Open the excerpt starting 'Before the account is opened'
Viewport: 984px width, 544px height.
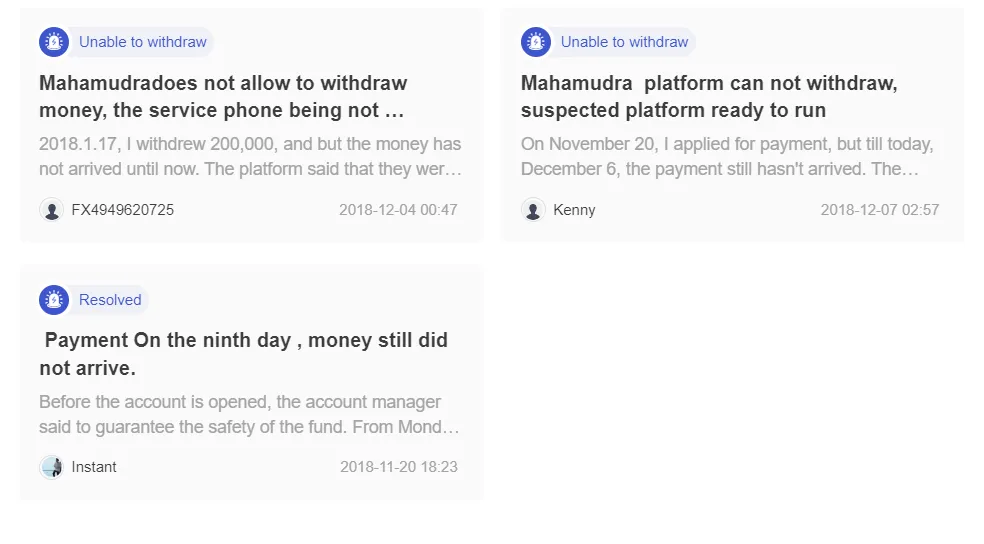(249, 414)
